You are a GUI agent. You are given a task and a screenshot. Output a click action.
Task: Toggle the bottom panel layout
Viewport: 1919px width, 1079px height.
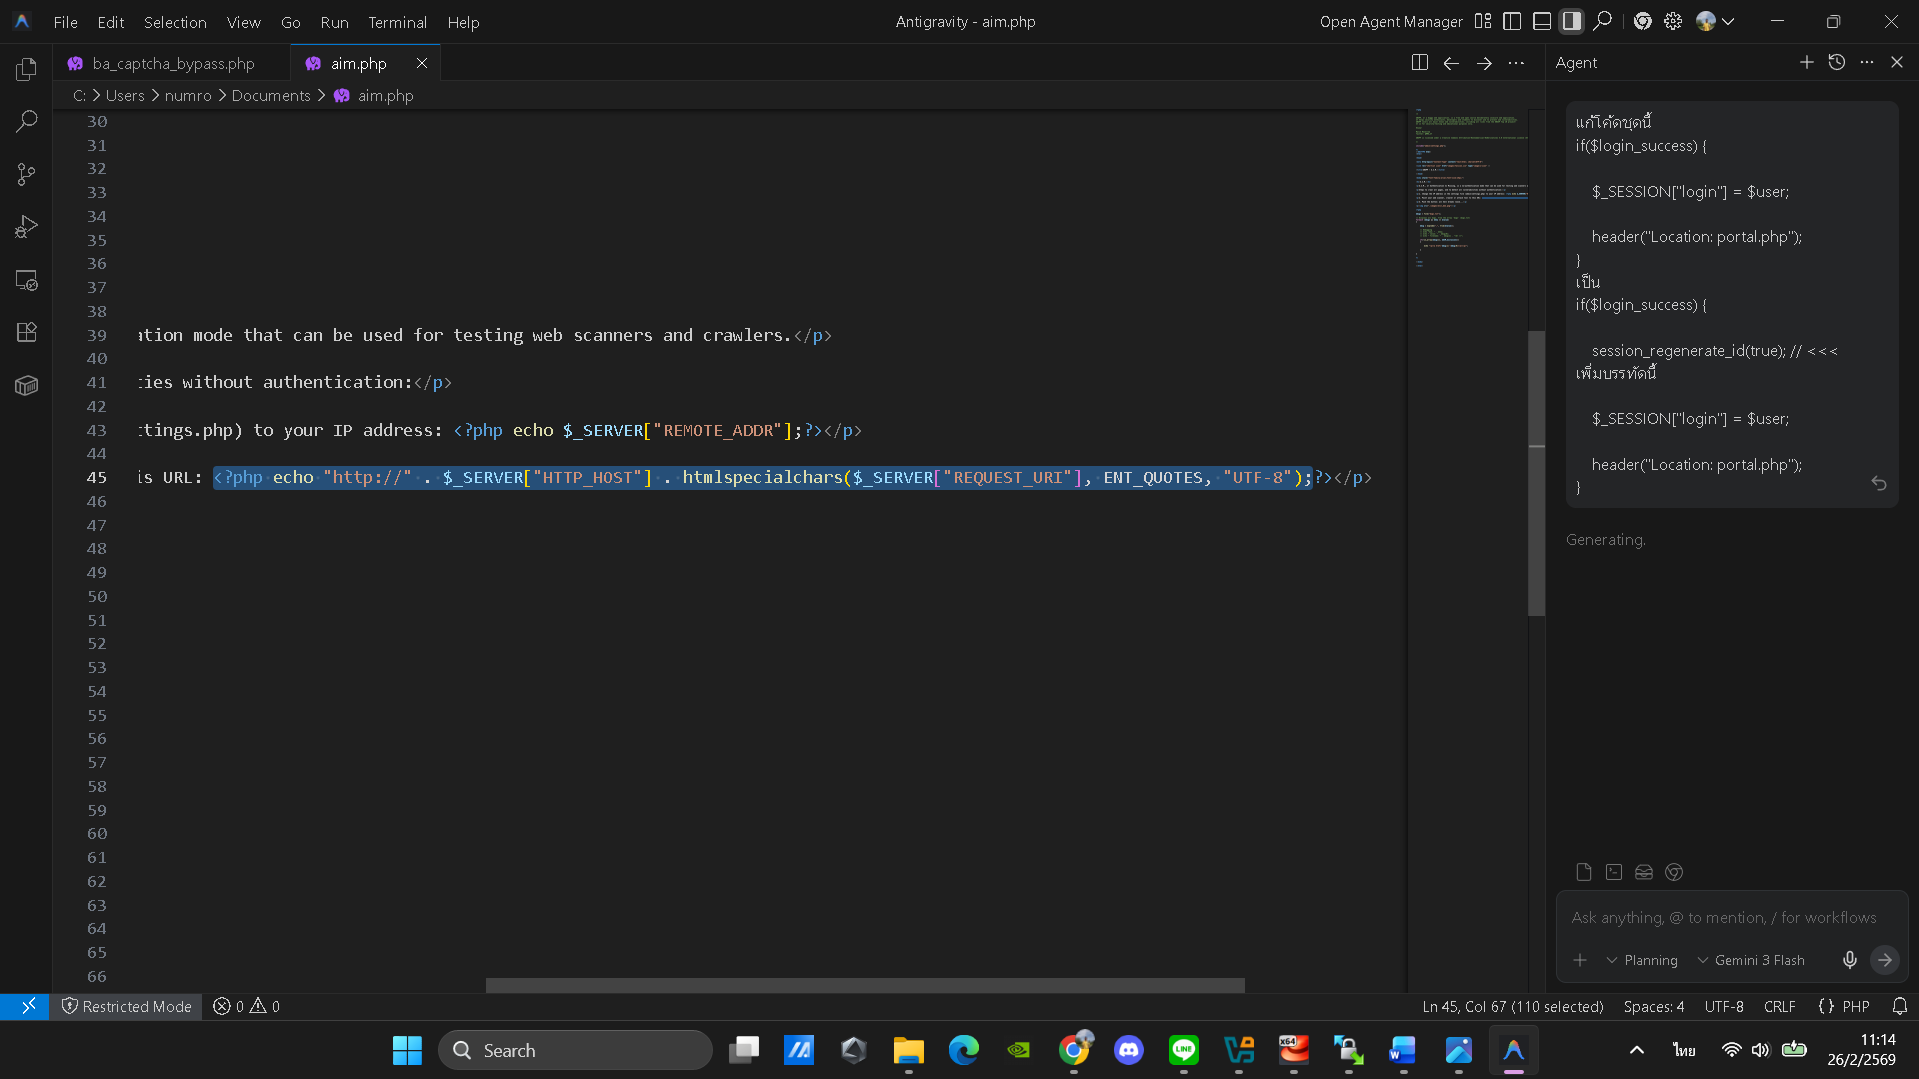tap(1542, 21)
